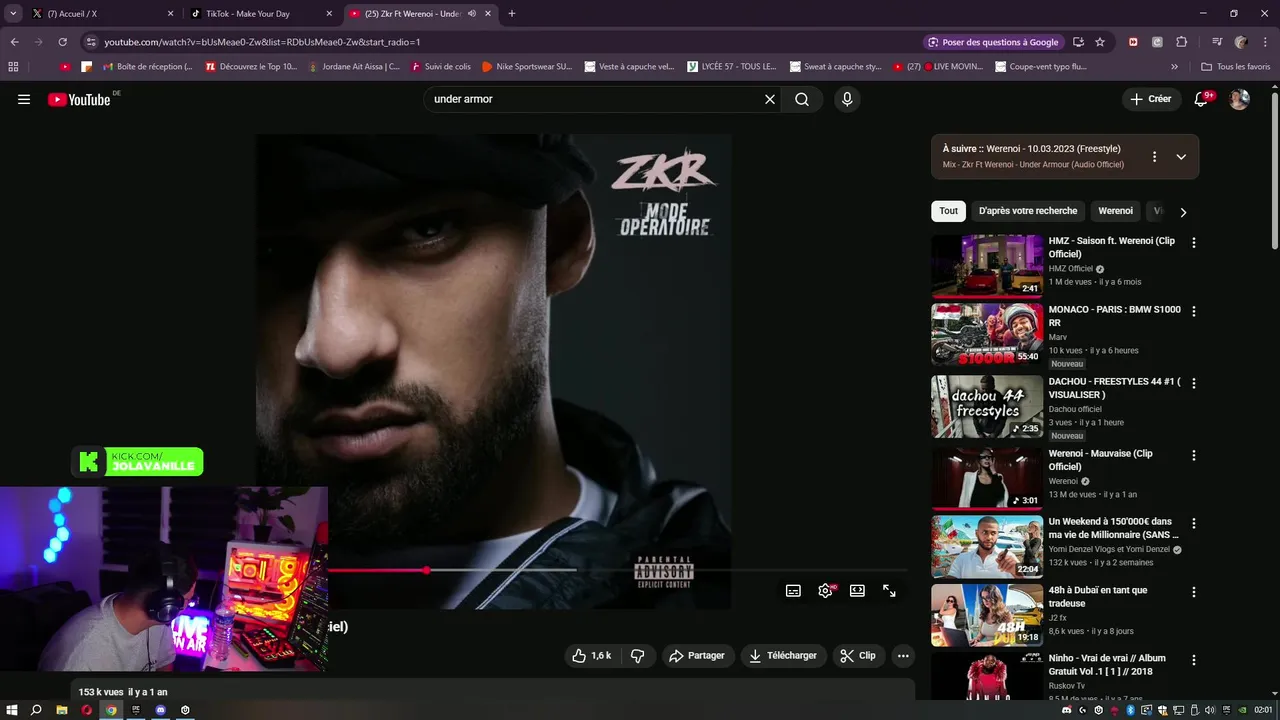The image size is (1280, 720).
Task: Open the mix playlist three-dot menu
Action: (1154, 157)
